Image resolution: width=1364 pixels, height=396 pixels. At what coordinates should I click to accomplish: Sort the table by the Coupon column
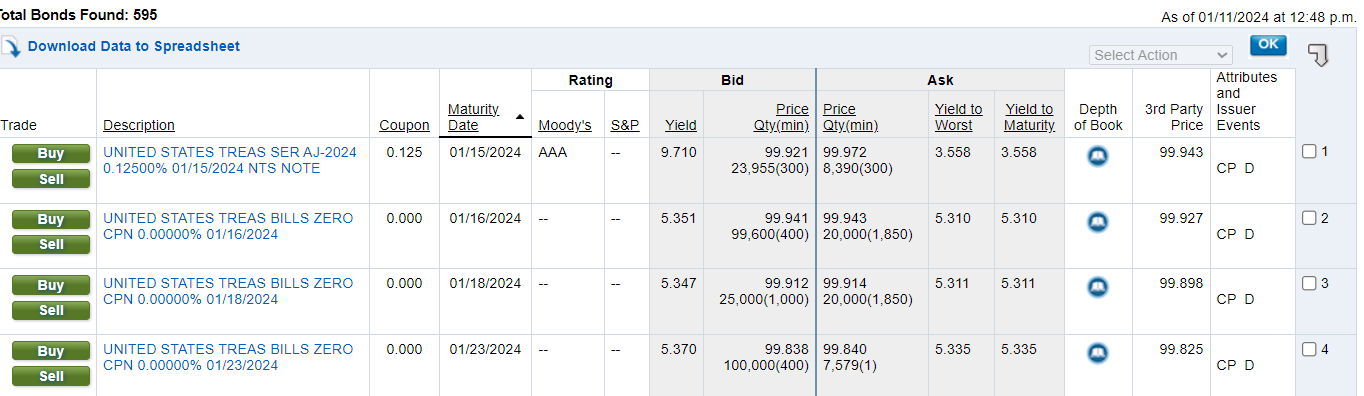pos(405,125)
